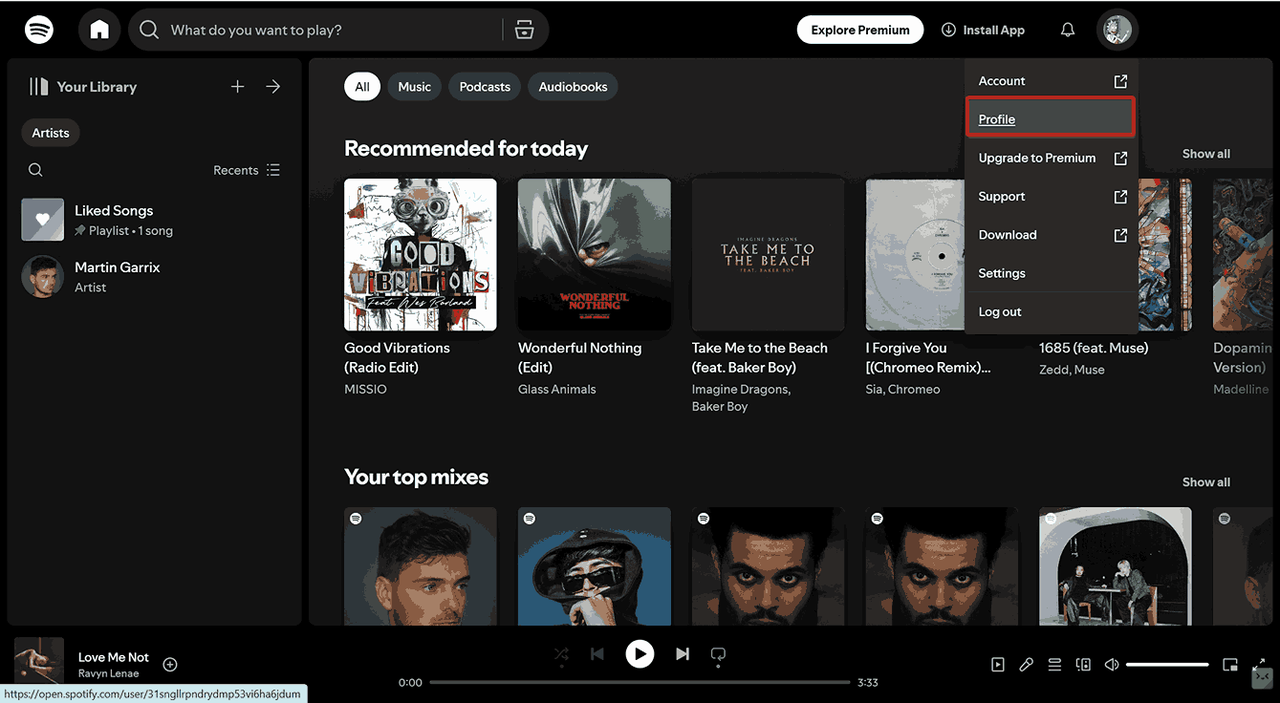The height and width of the screenshot is (703, 1280).
Task: Open the Miniplayer icon
Action: tap(1230, 665)
